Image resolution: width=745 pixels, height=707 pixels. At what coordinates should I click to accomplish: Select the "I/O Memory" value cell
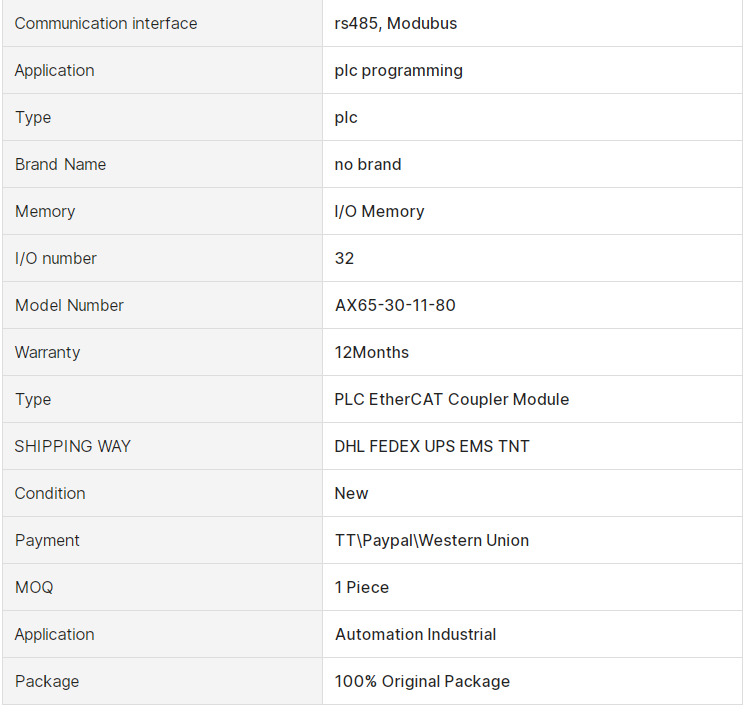tap(379, 211)
